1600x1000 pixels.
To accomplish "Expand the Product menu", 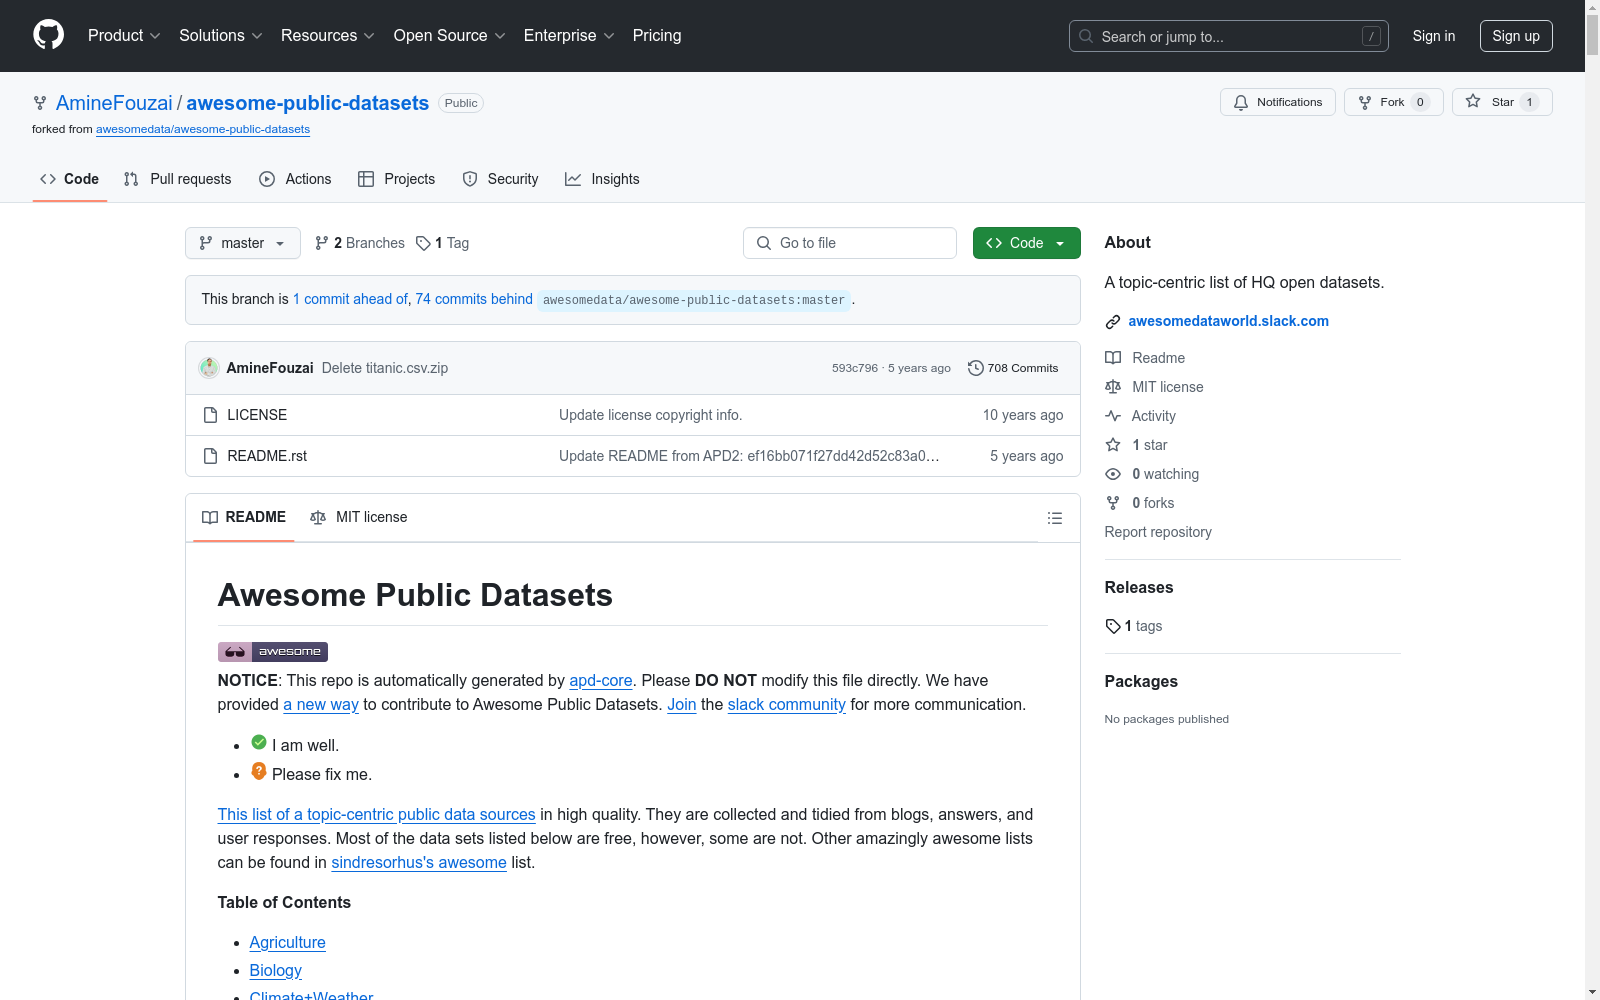I will [124, 35].
